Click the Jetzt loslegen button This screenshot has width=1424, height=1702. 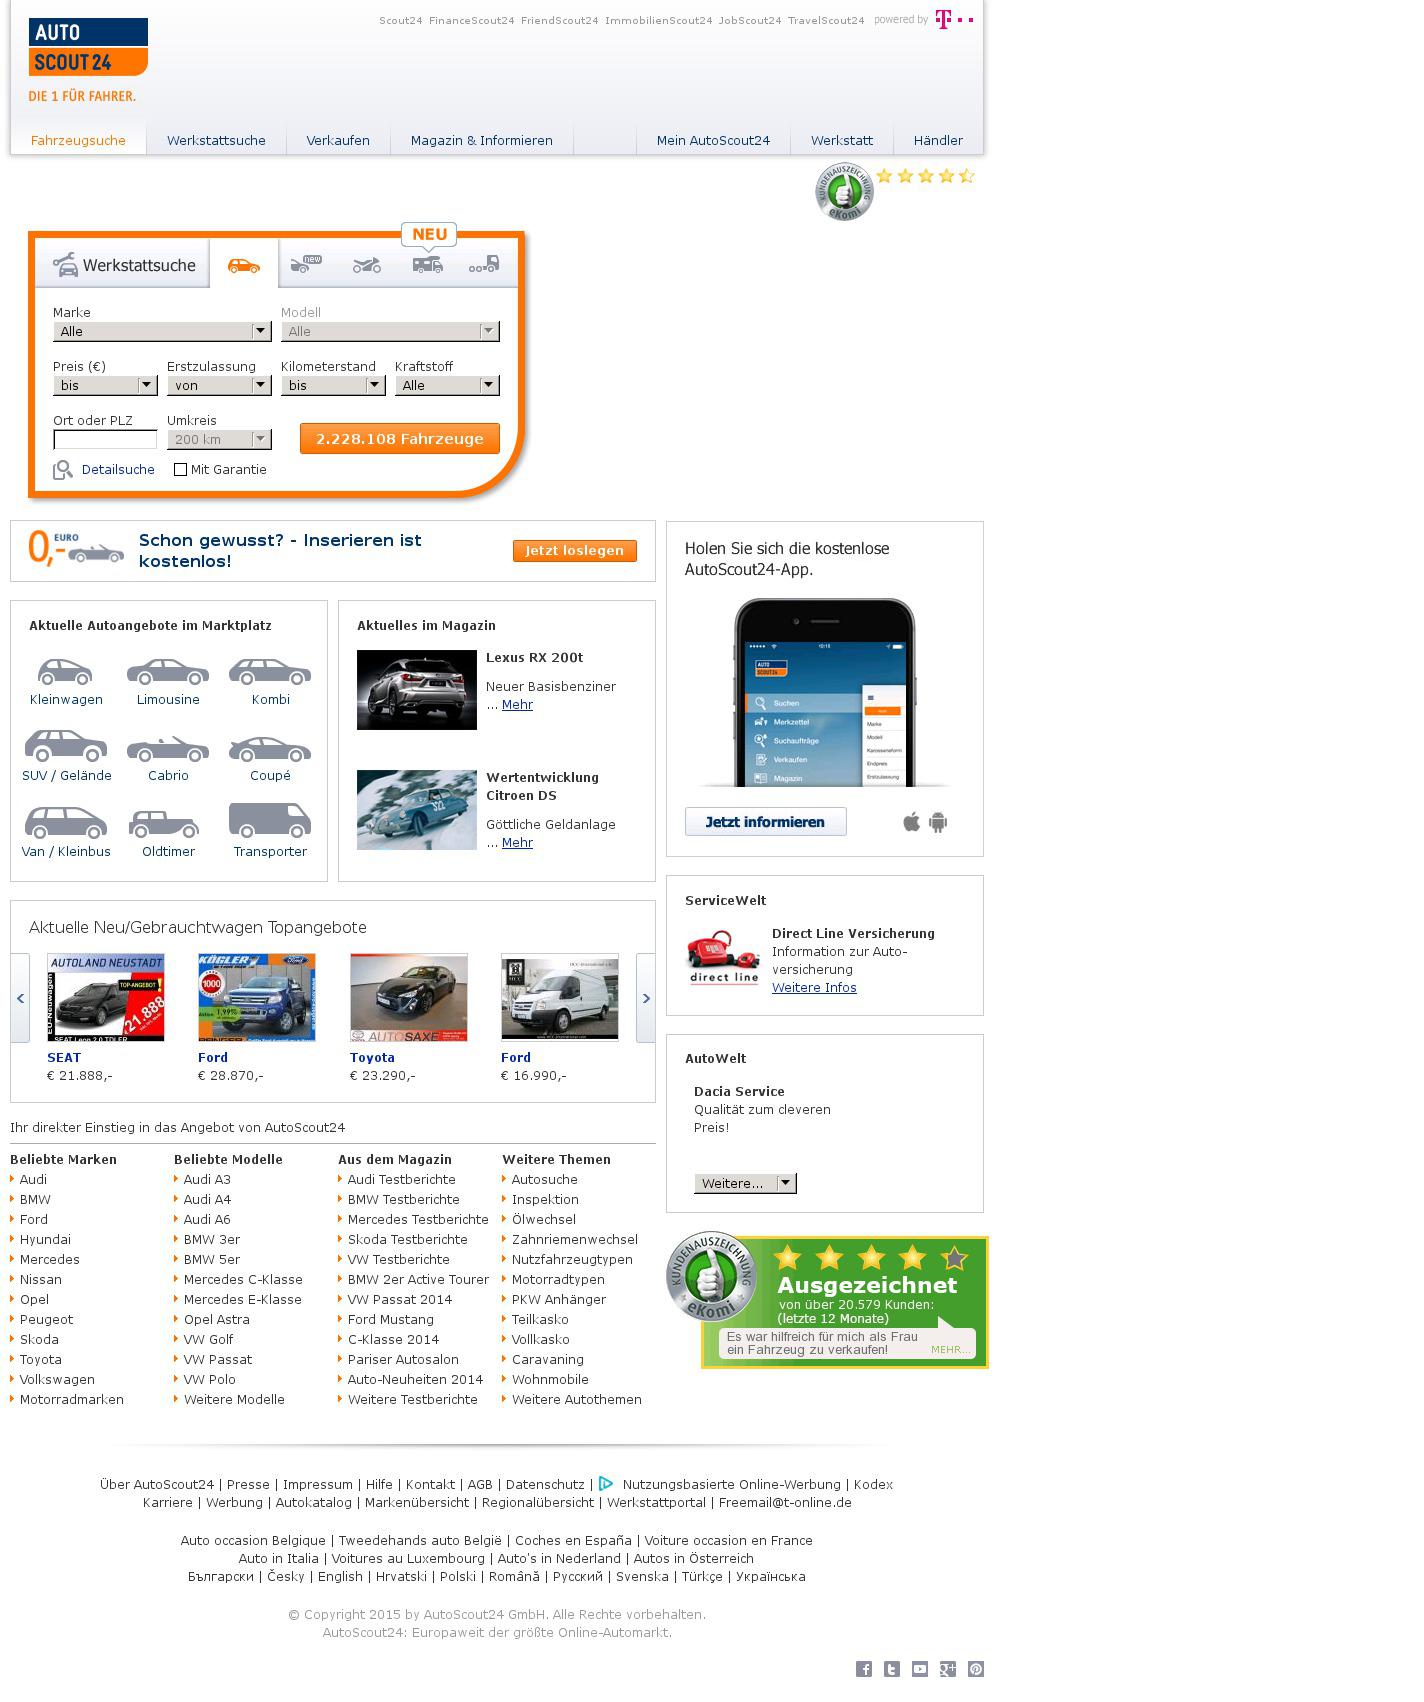pyautogui.click(x=575, y=550)
